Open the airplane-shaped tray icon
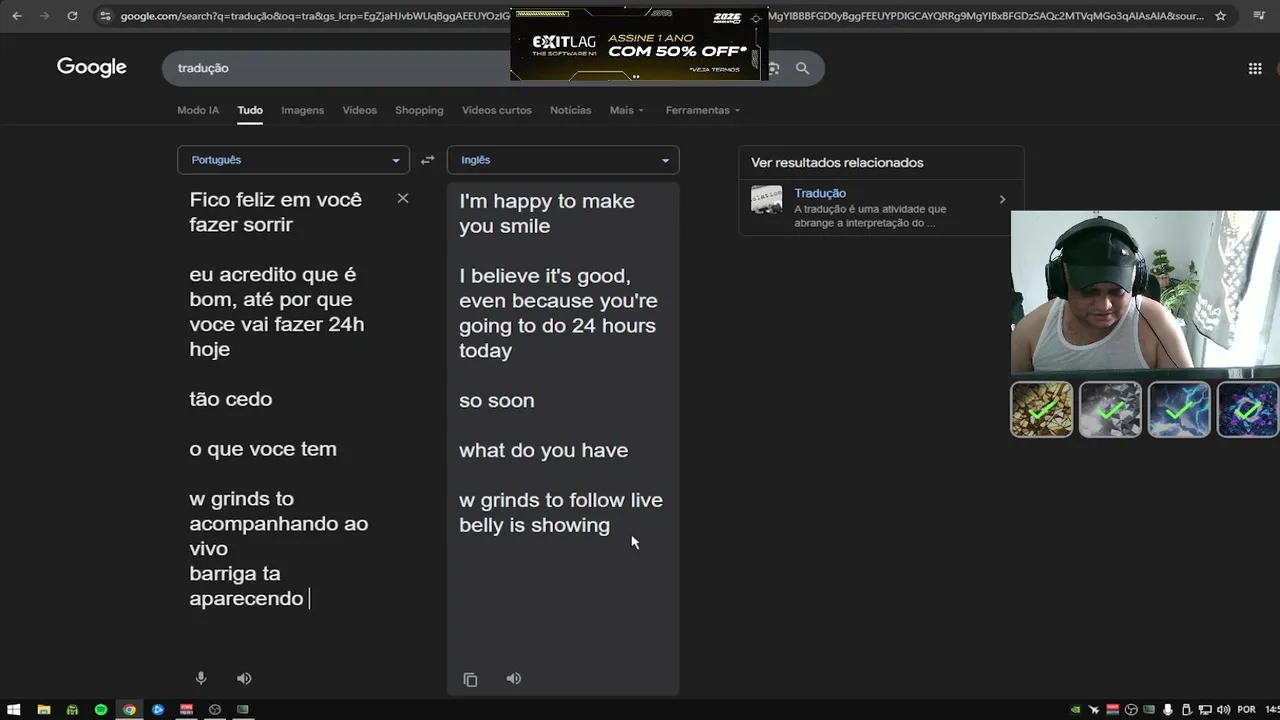 click(1094, 710)
